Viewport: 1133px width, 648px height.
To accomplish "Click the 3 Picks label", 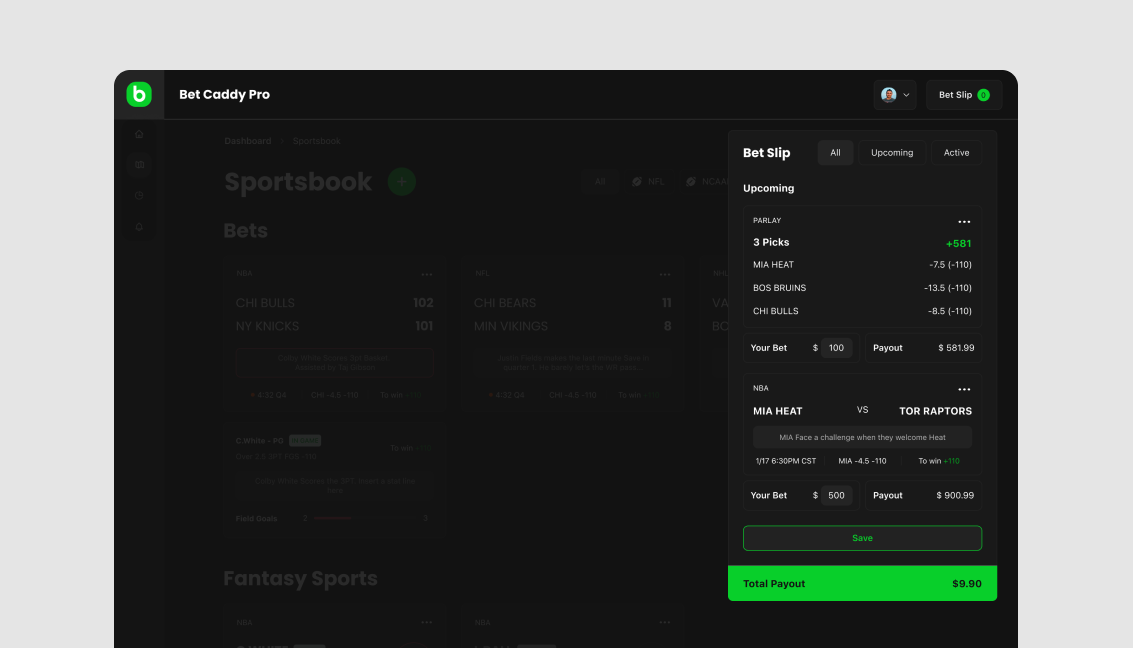I will [x=771, y=242].
